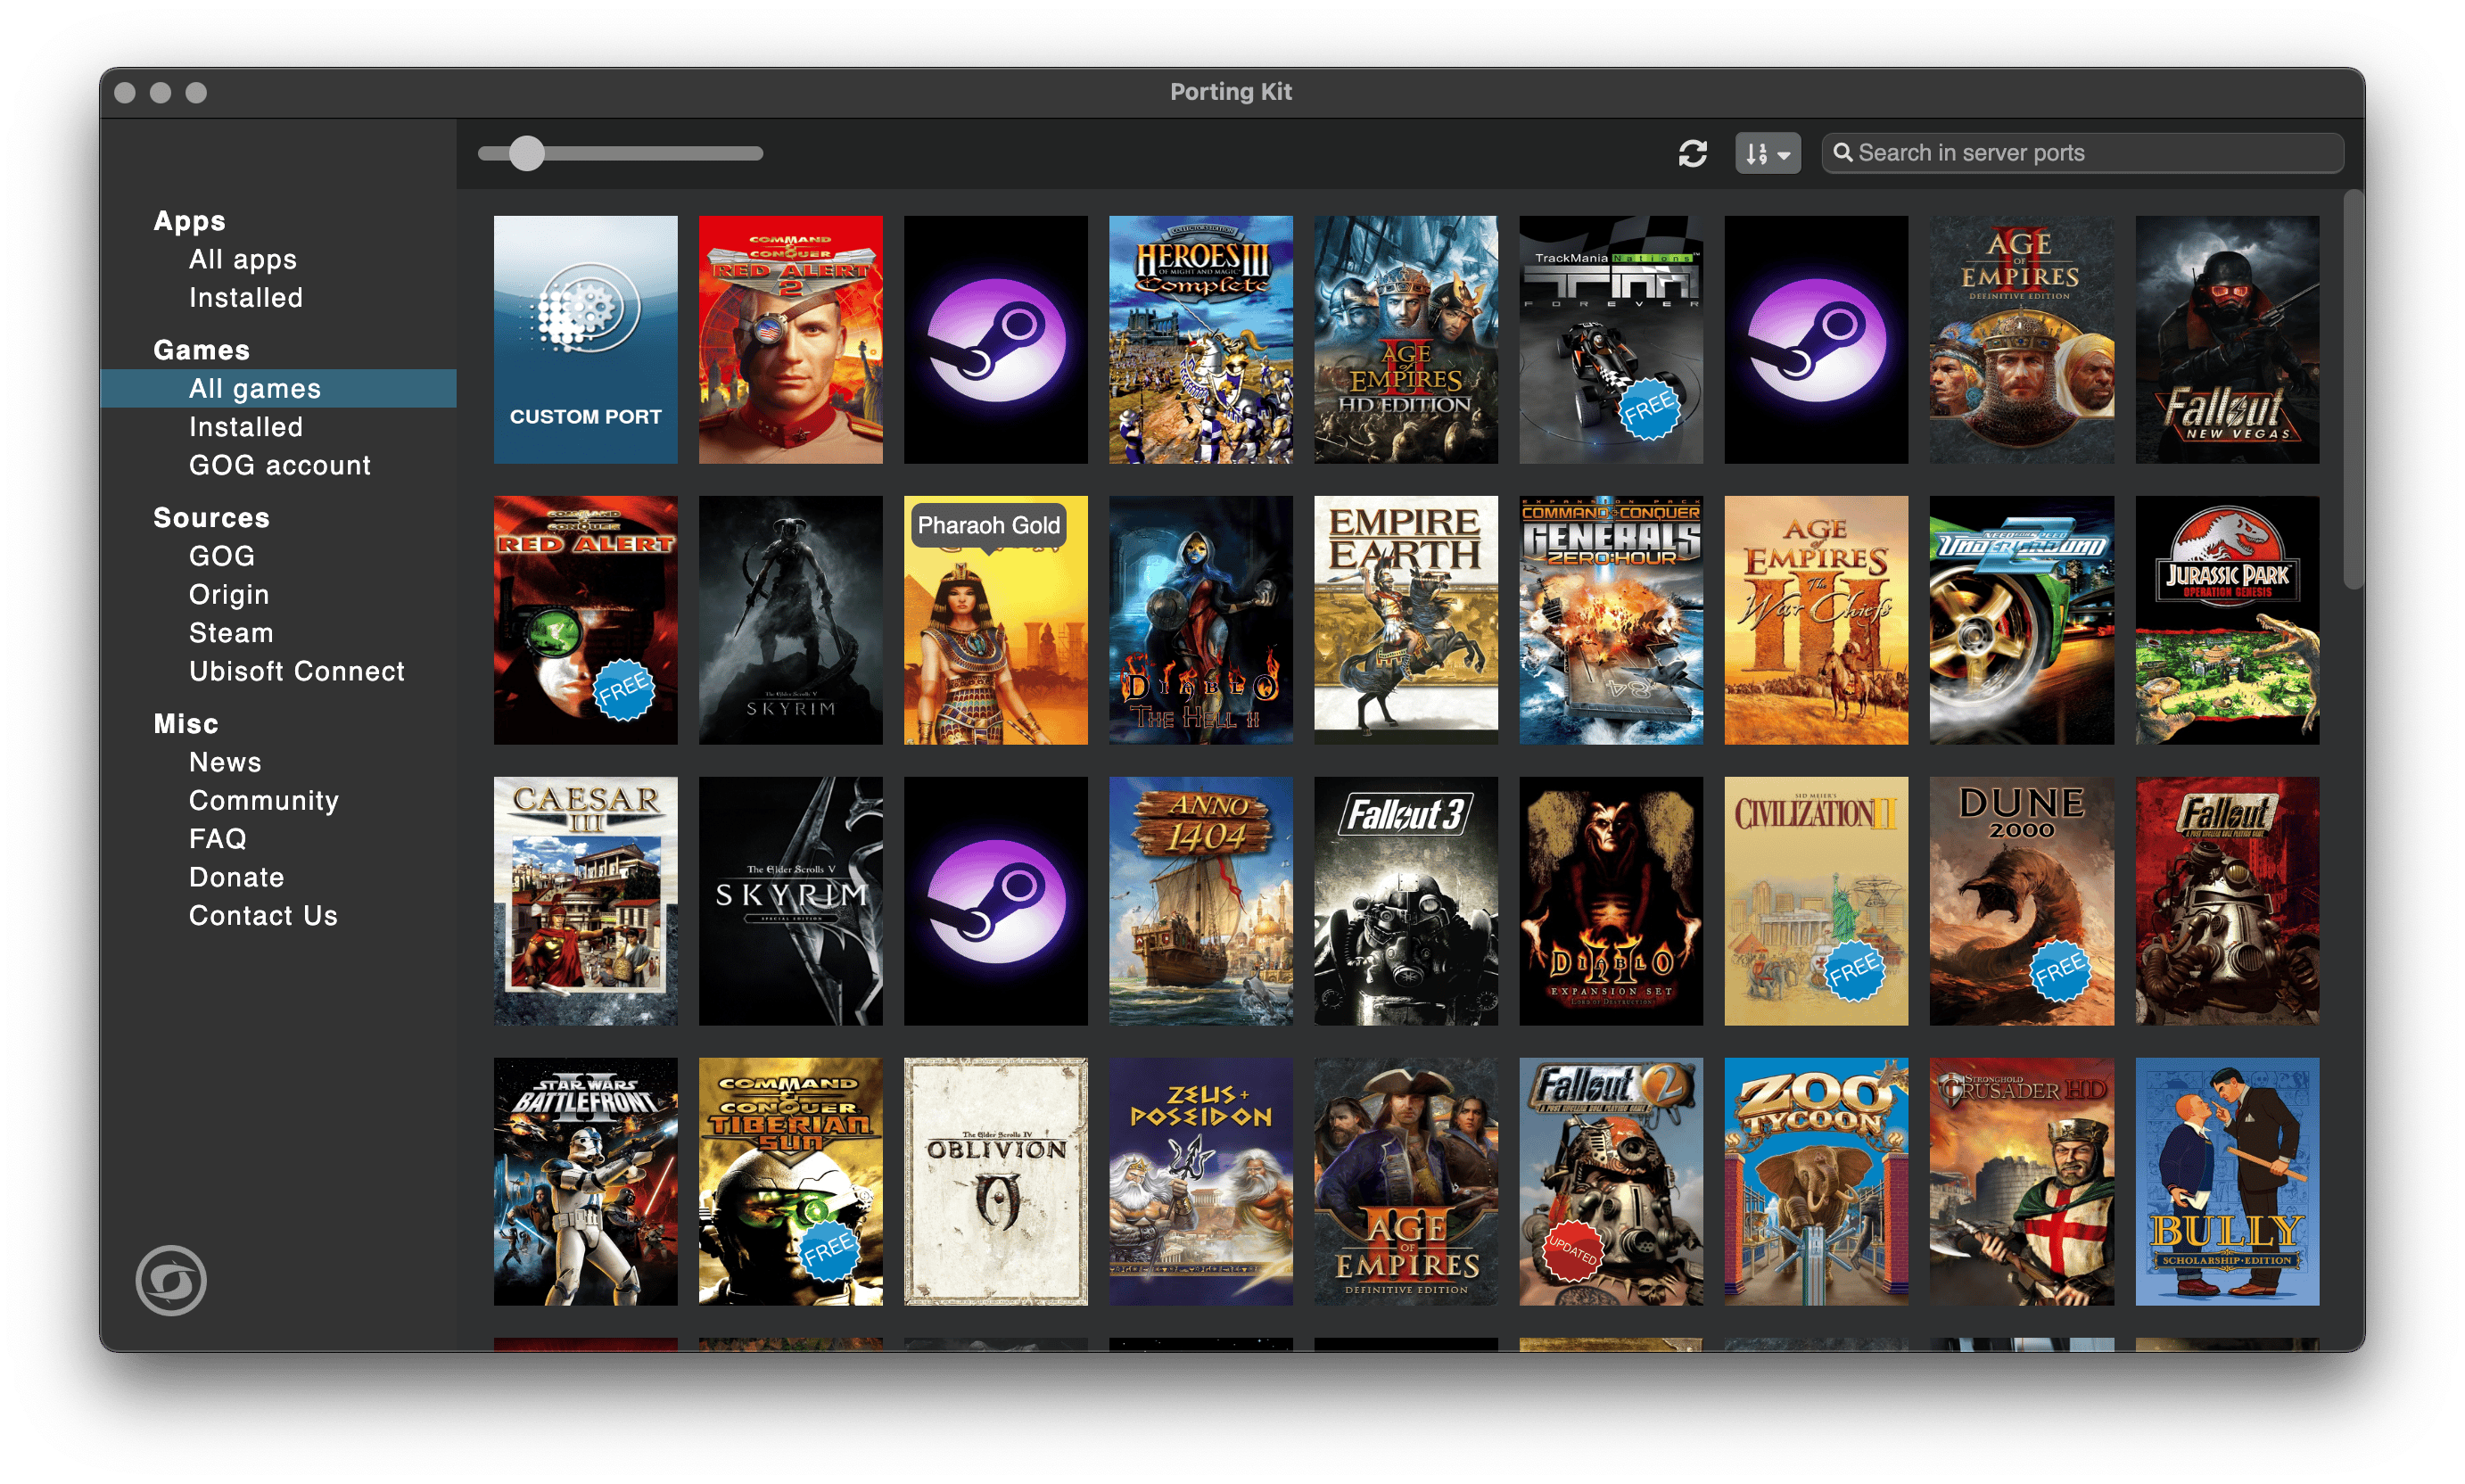Choose the Origin source in the sidebar
2465x1484 pixels.
(x=229, y=594)
